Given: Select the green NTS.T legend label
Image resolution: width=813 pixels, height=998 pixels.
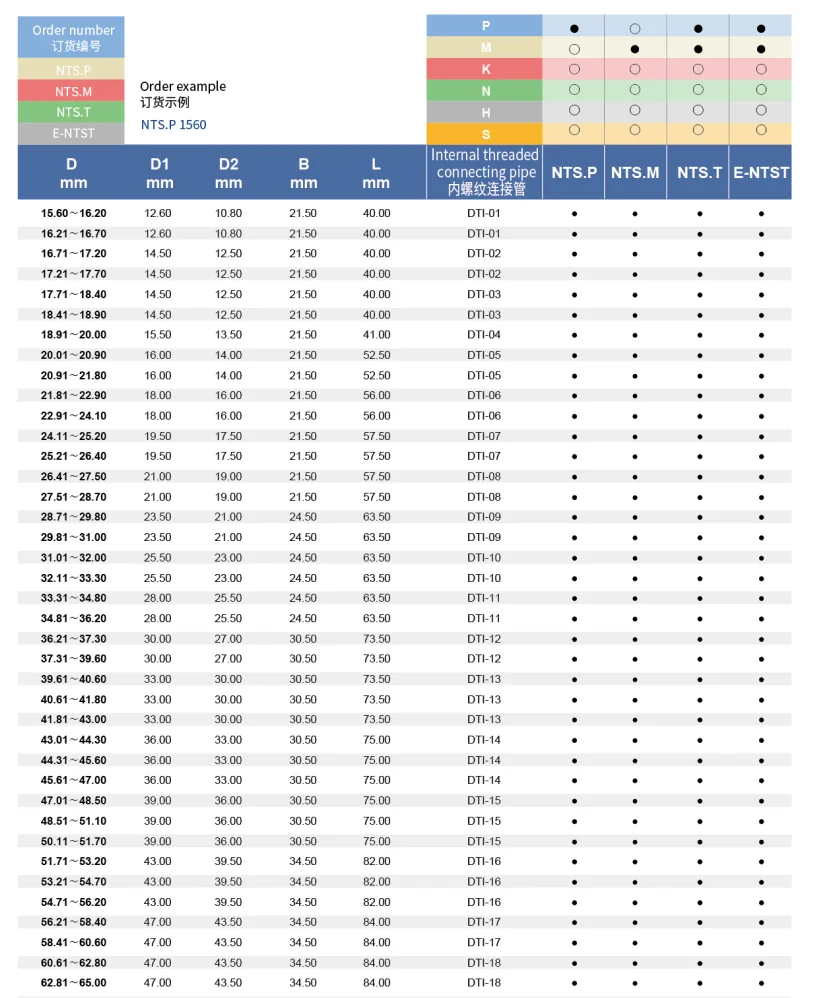Looking at the screenshot, I should click(x=71, y=112).
